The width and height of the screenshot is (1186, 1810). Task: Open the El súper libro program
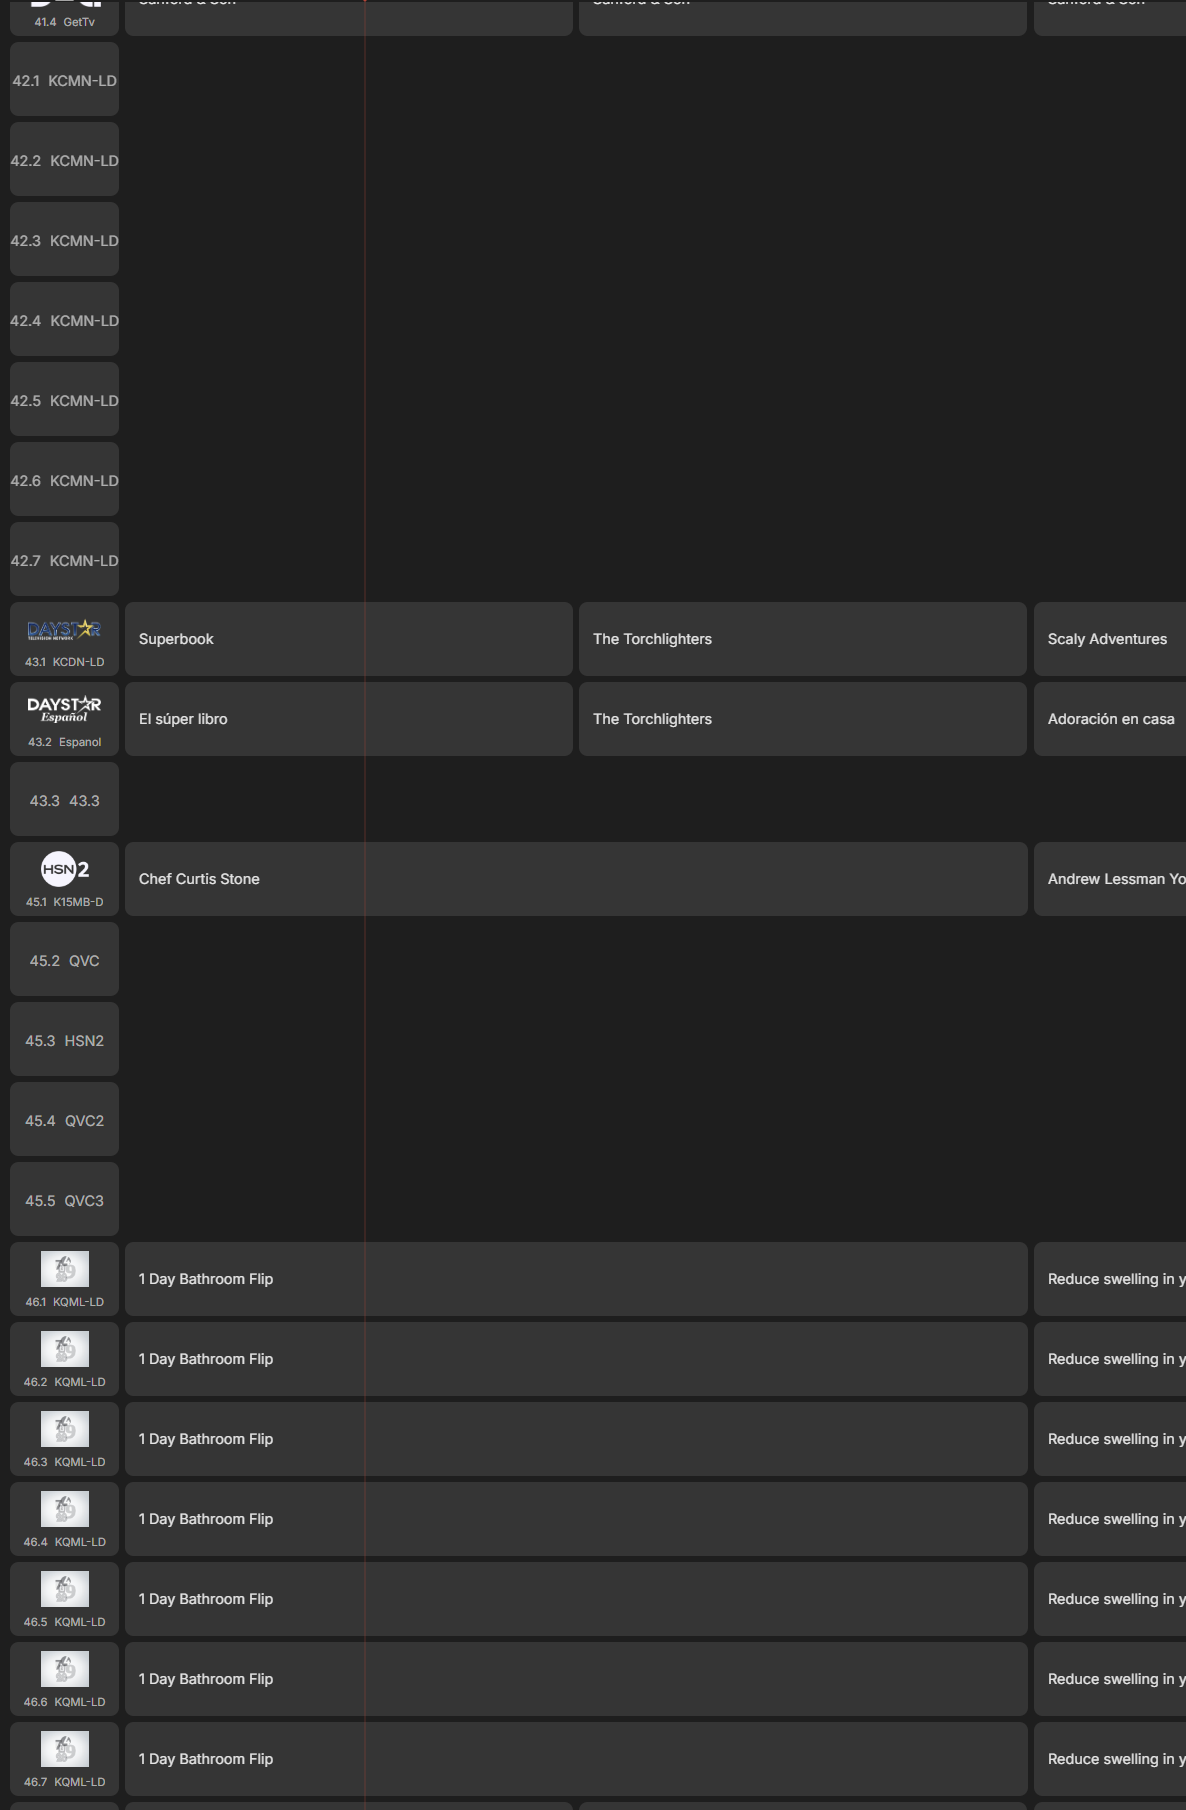pyautogui.click(x=348, y=719)
